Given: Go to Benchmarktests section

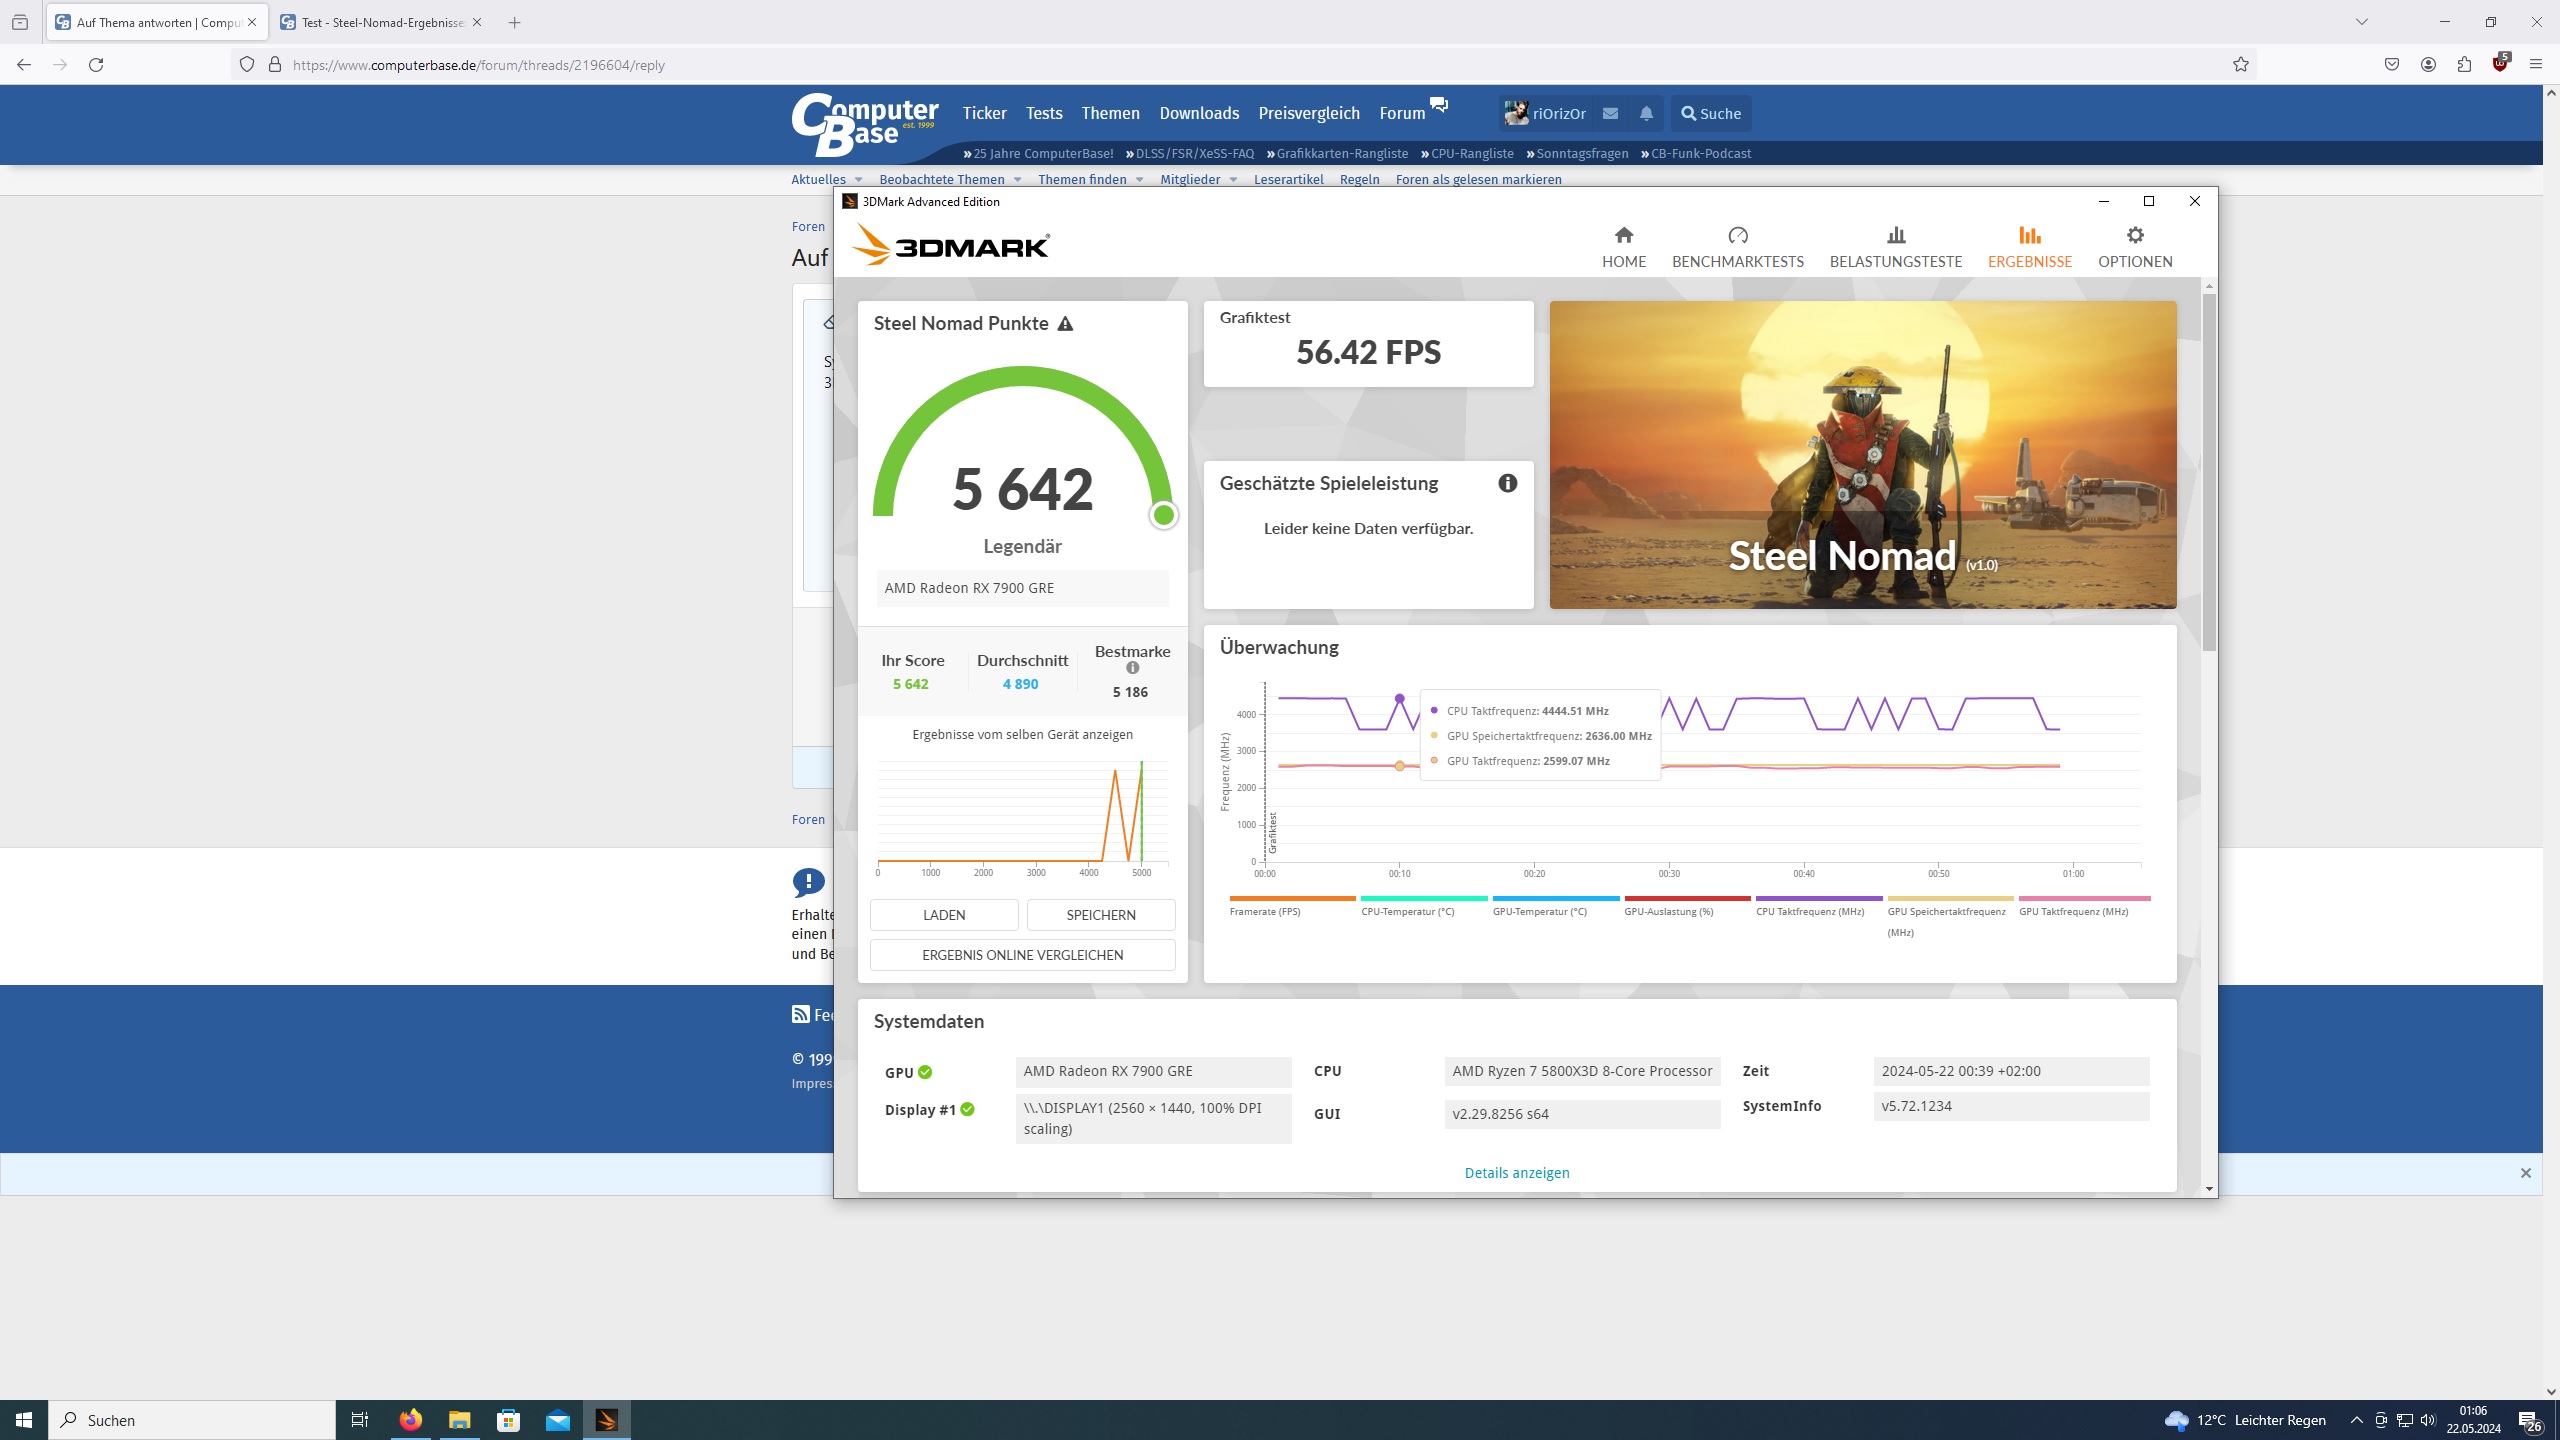Looking at the screenshot, I should [x=1737, y=247].
